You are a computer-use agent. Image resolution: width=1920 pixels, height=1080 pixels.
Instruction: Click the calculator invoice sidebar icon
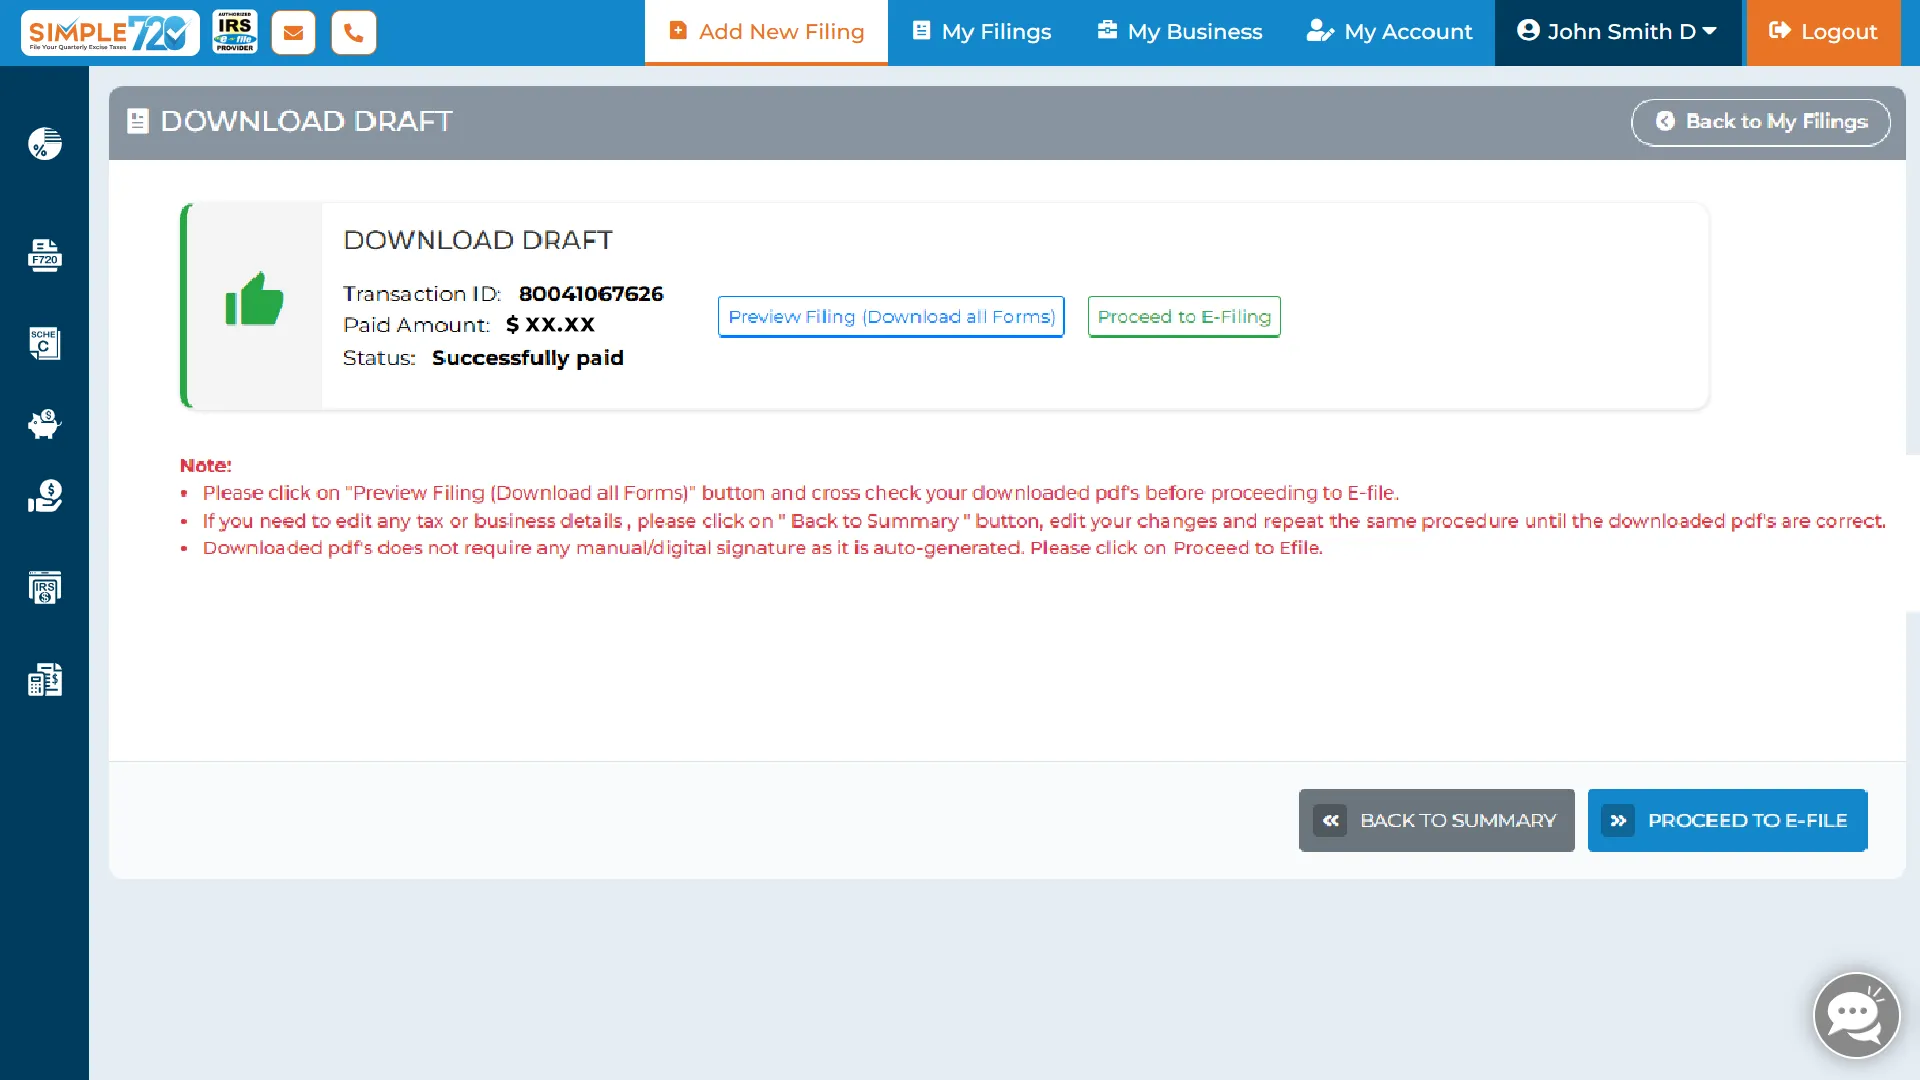(x=44, y=680)
